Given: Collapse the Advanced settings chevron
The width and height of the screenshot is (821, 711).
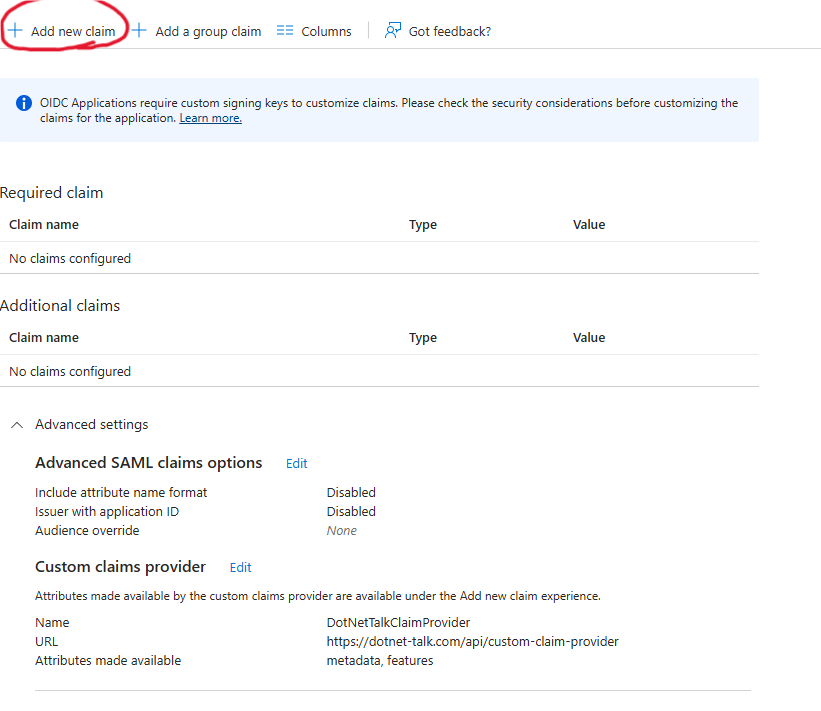Looking at the screenshot, I should [17, 425].
